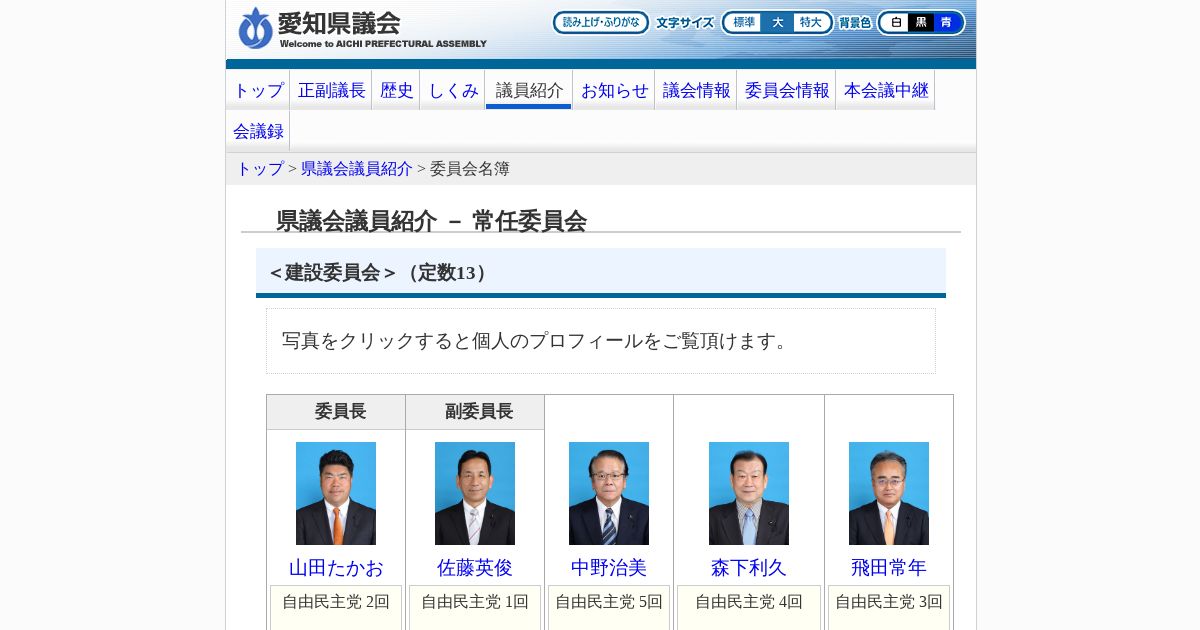
Task: Open the 議会情報 menu tab
Action: tap(696, 90)
